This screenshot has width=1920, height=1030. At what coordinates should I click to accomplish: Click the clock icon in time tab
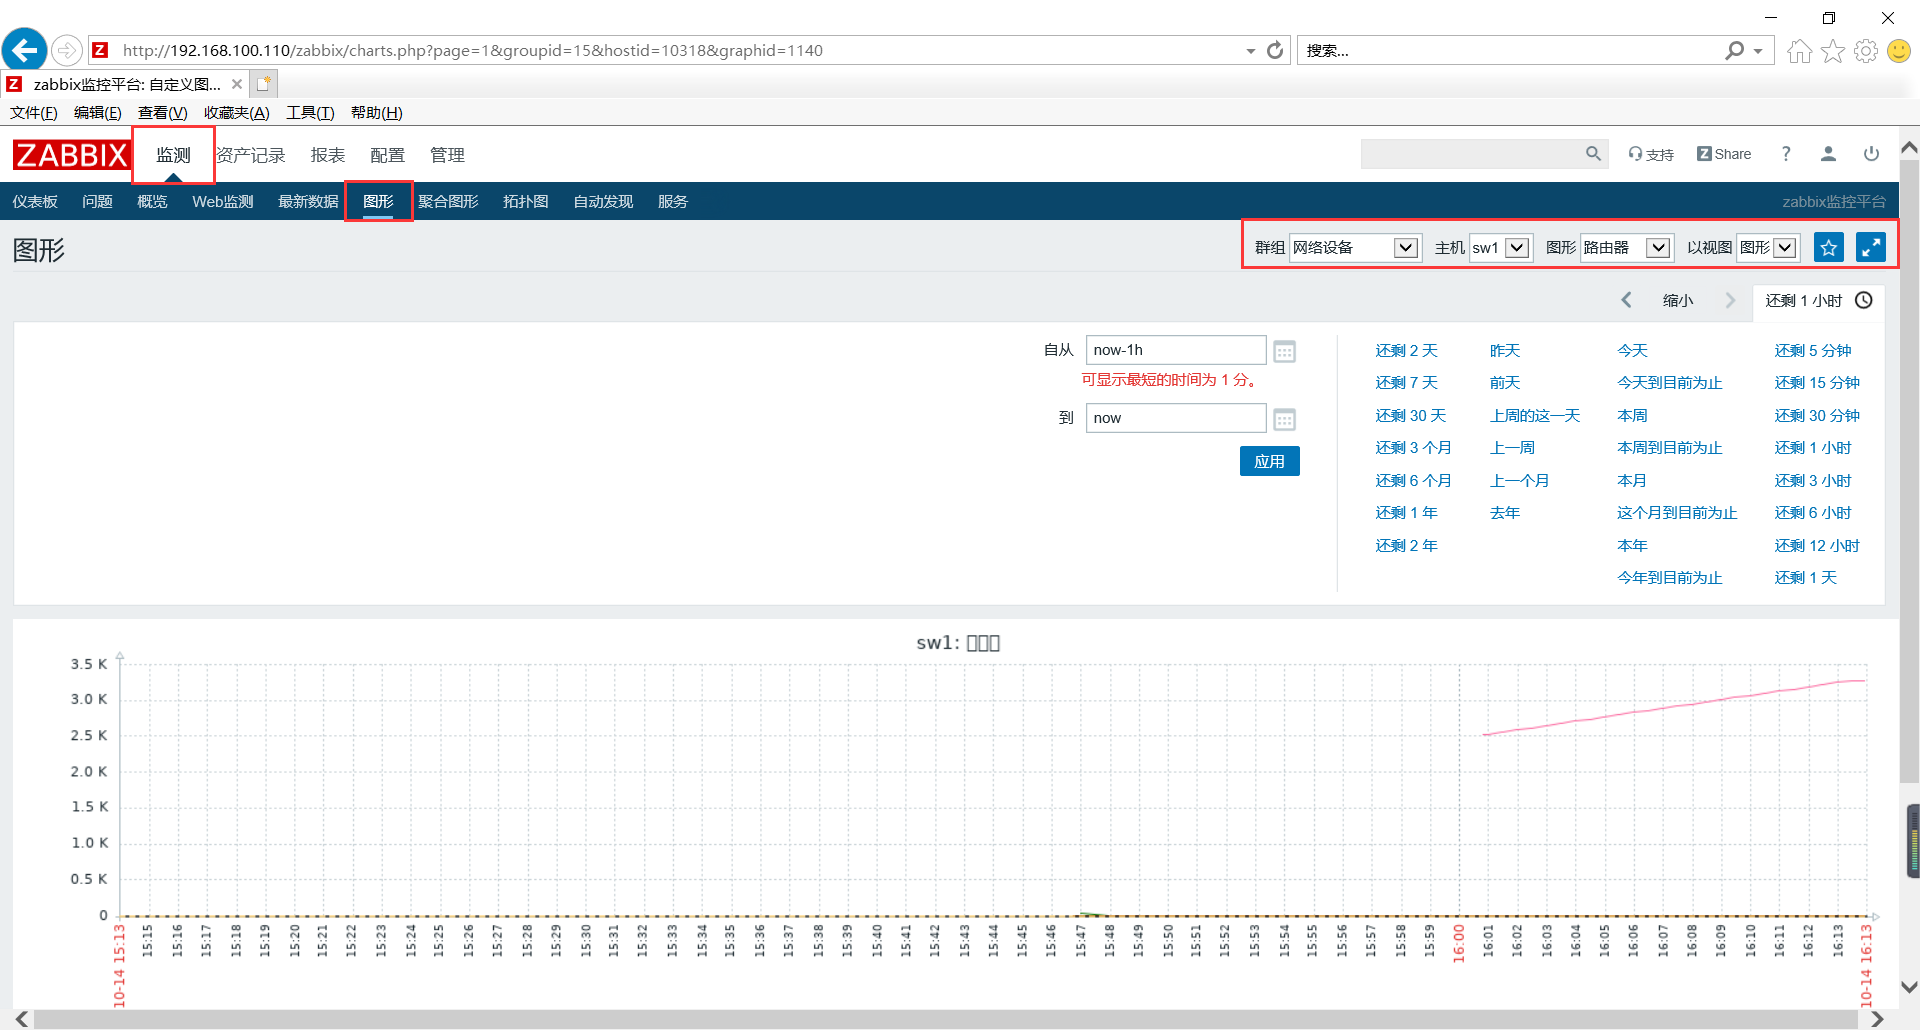pos(1864,300)
